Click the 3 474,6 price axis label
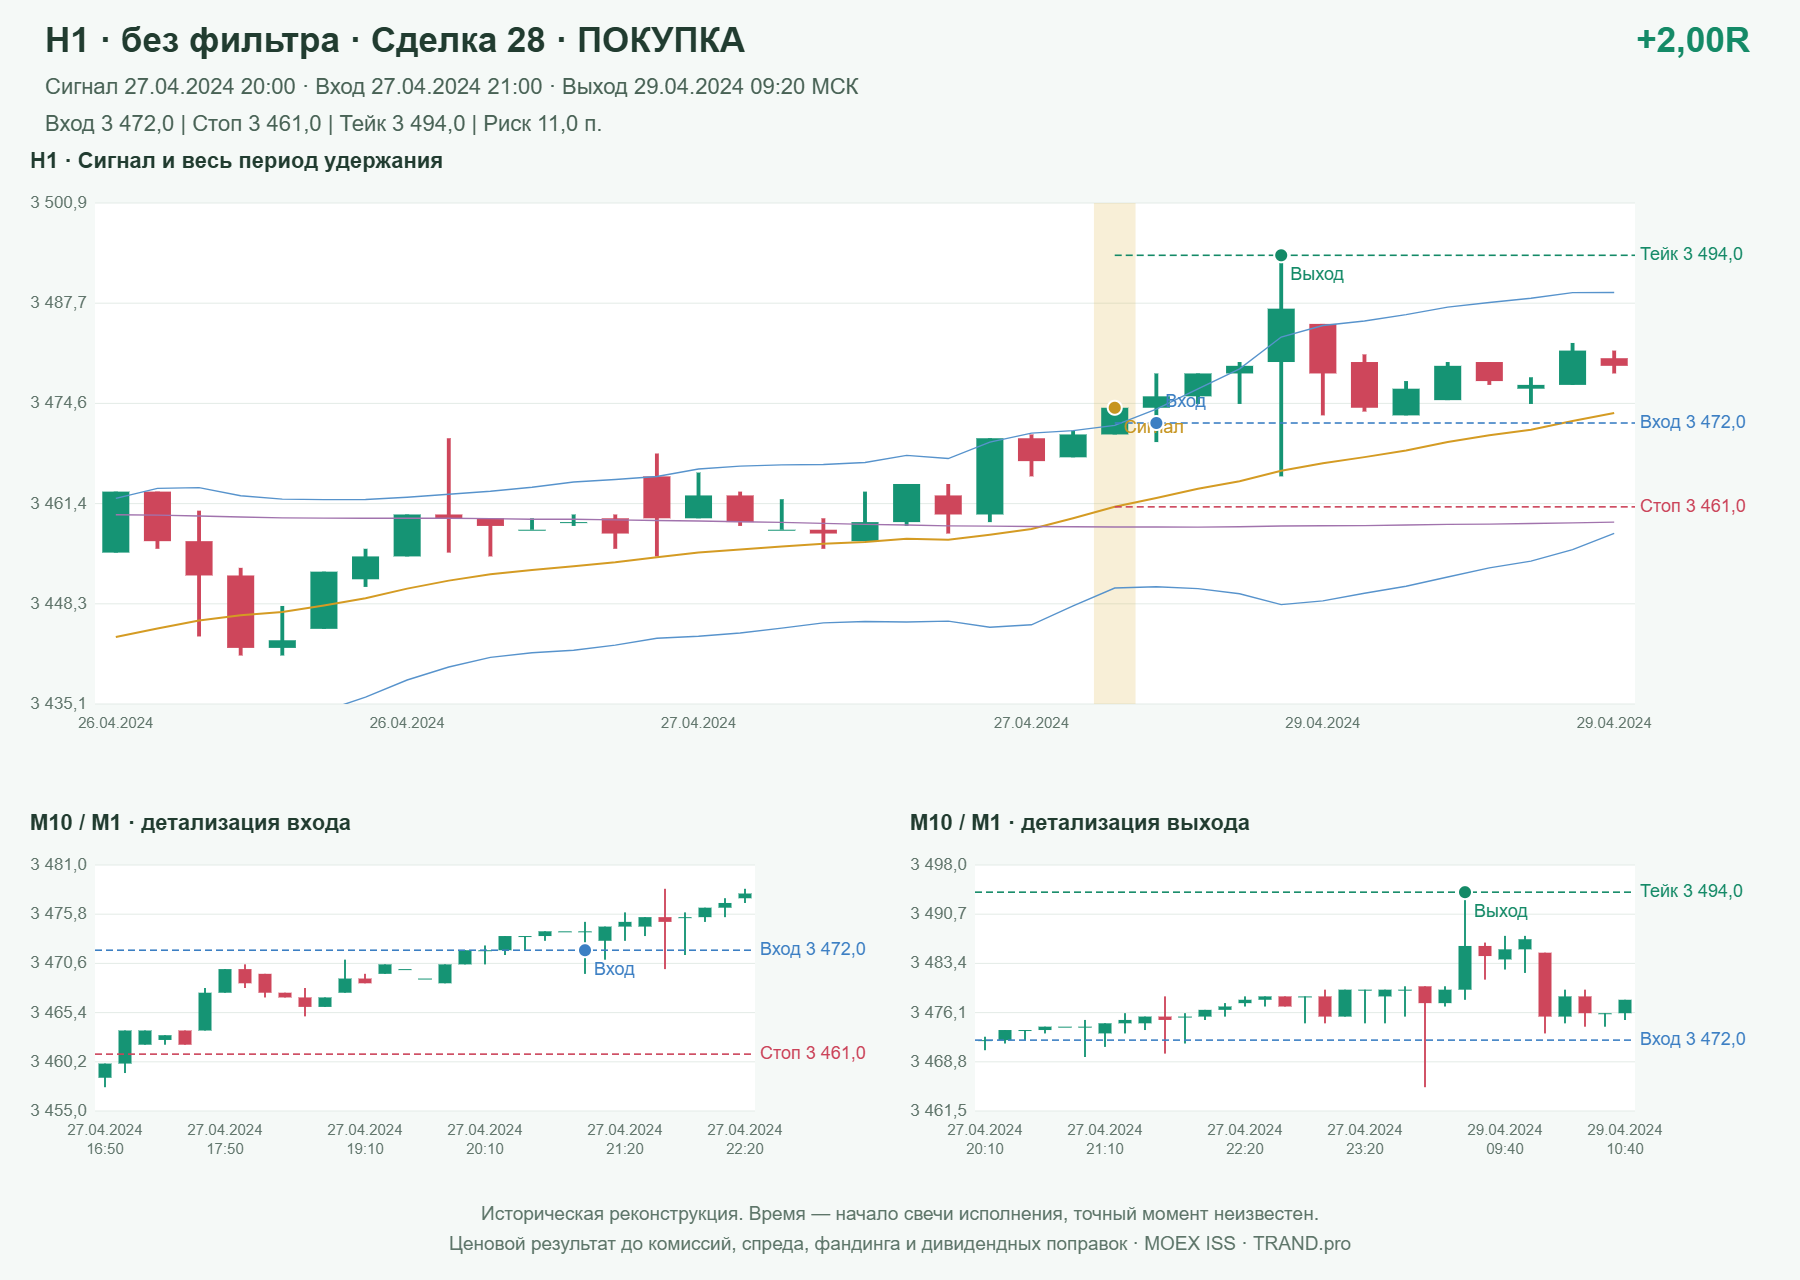1800x1280 pixels. (58, 403)
